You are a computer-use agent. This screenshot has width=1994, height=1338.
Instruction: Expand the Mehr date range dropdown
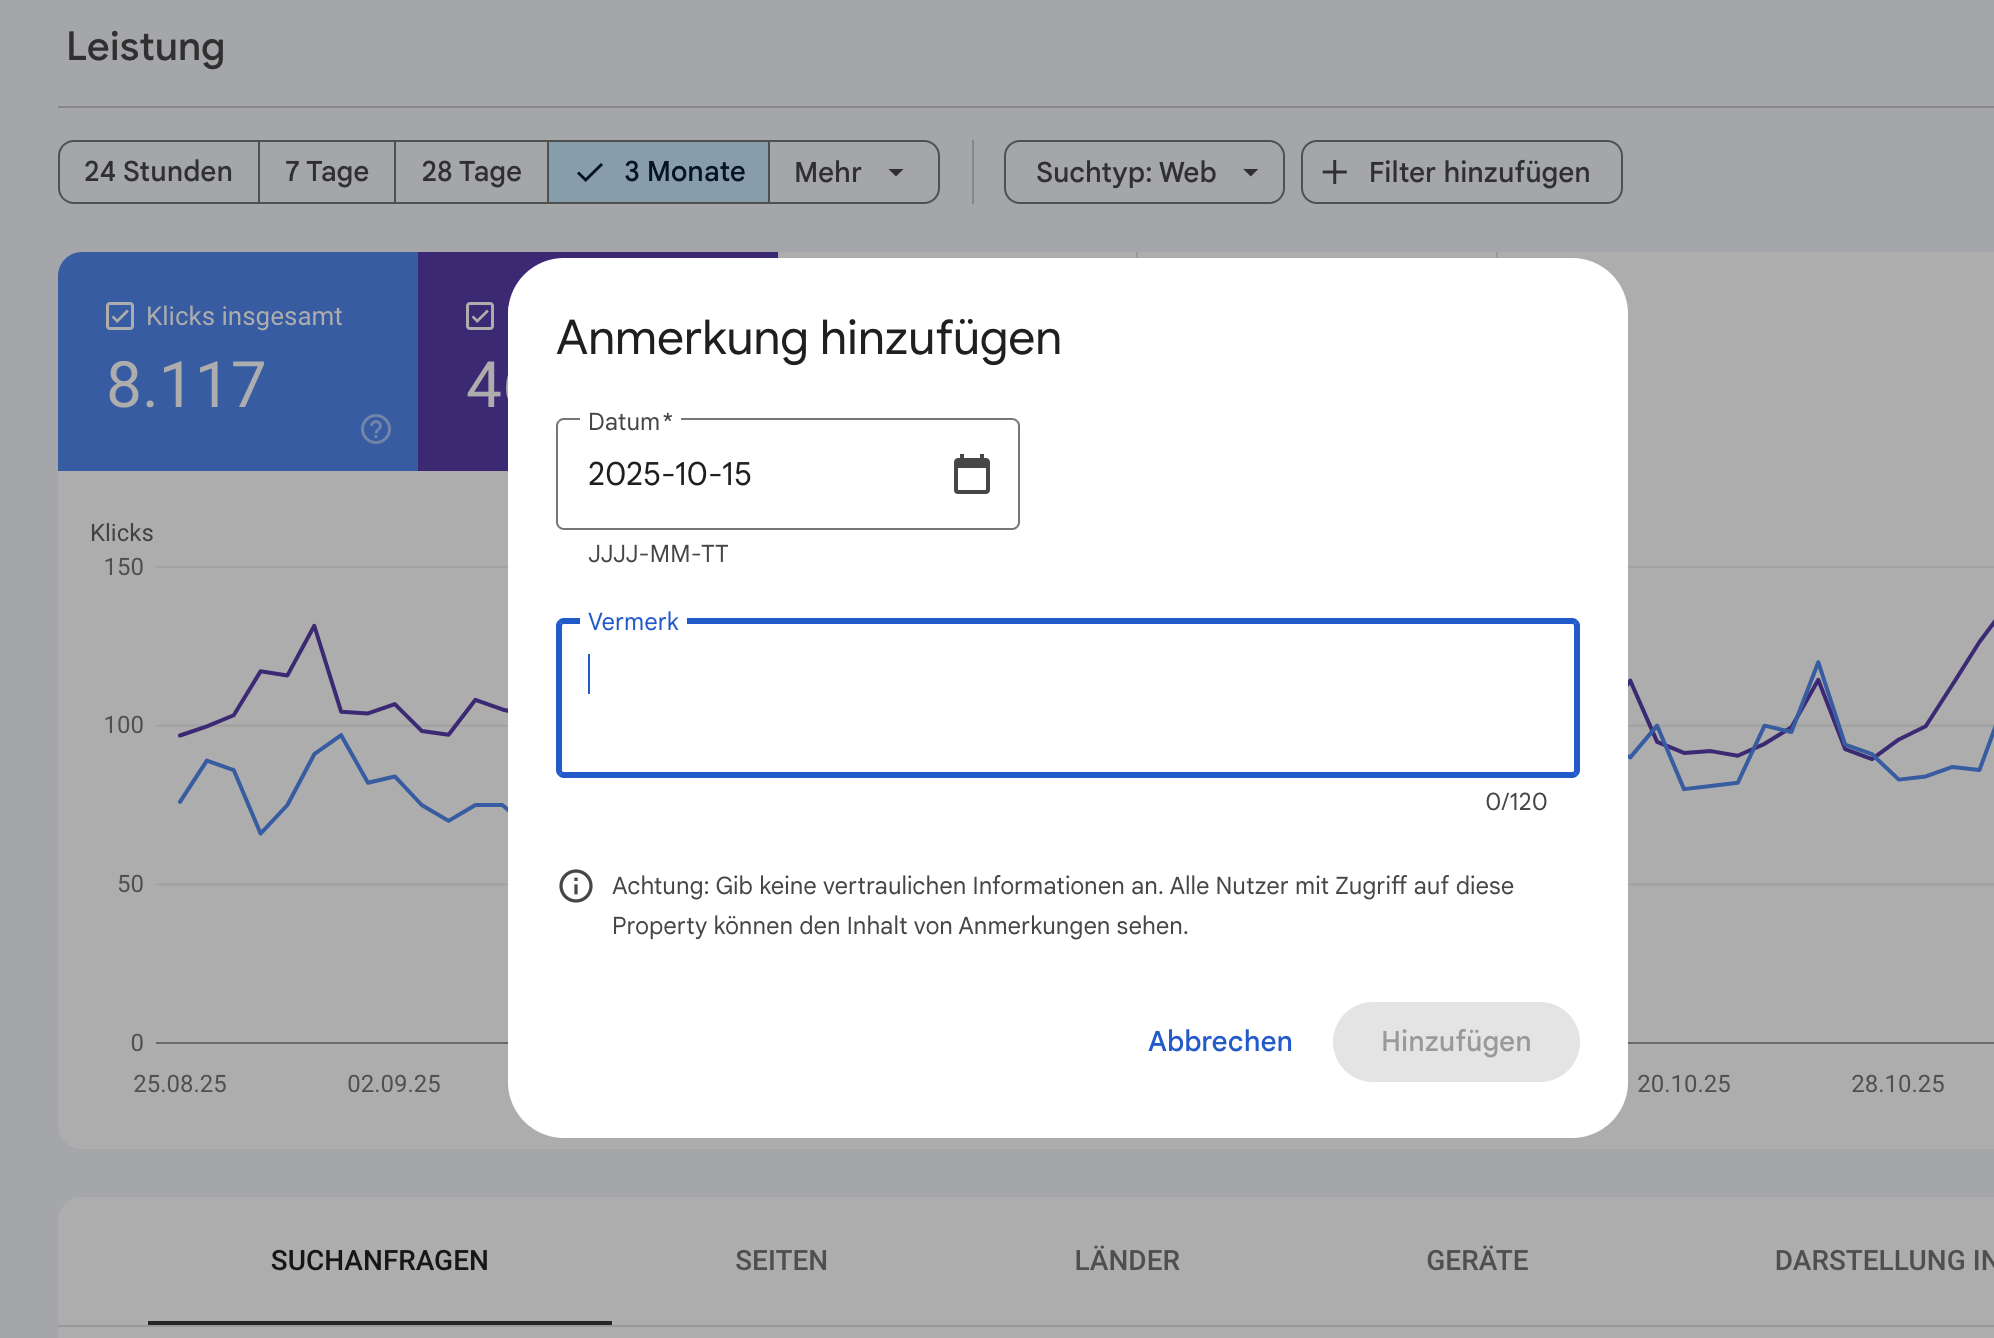click(852, 172)
